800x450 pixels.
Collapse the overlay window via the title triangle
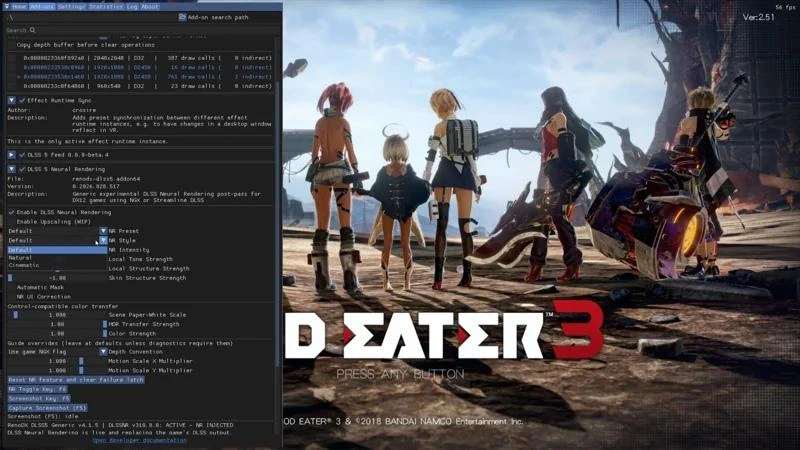tap(7, 7)
